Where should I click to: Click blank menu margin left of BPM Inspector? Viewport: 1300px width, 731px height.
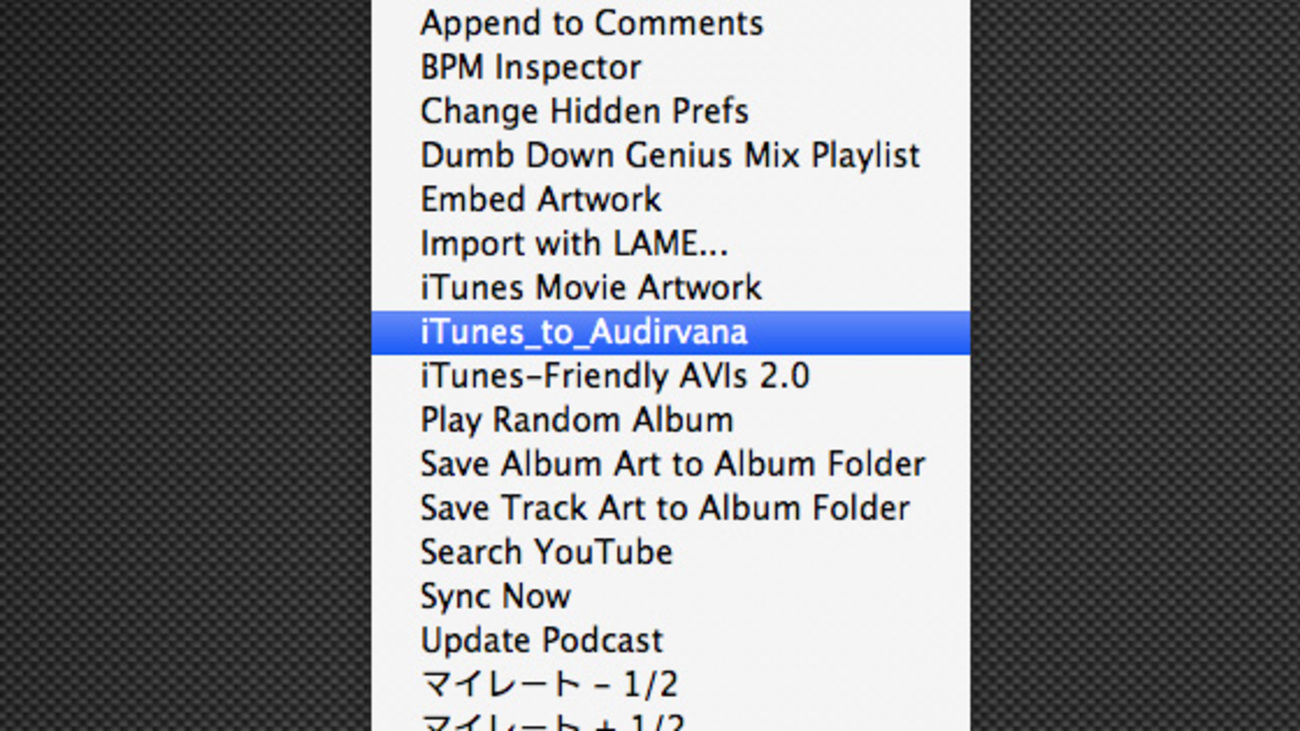pyautogui.click(x=395, y=67)
